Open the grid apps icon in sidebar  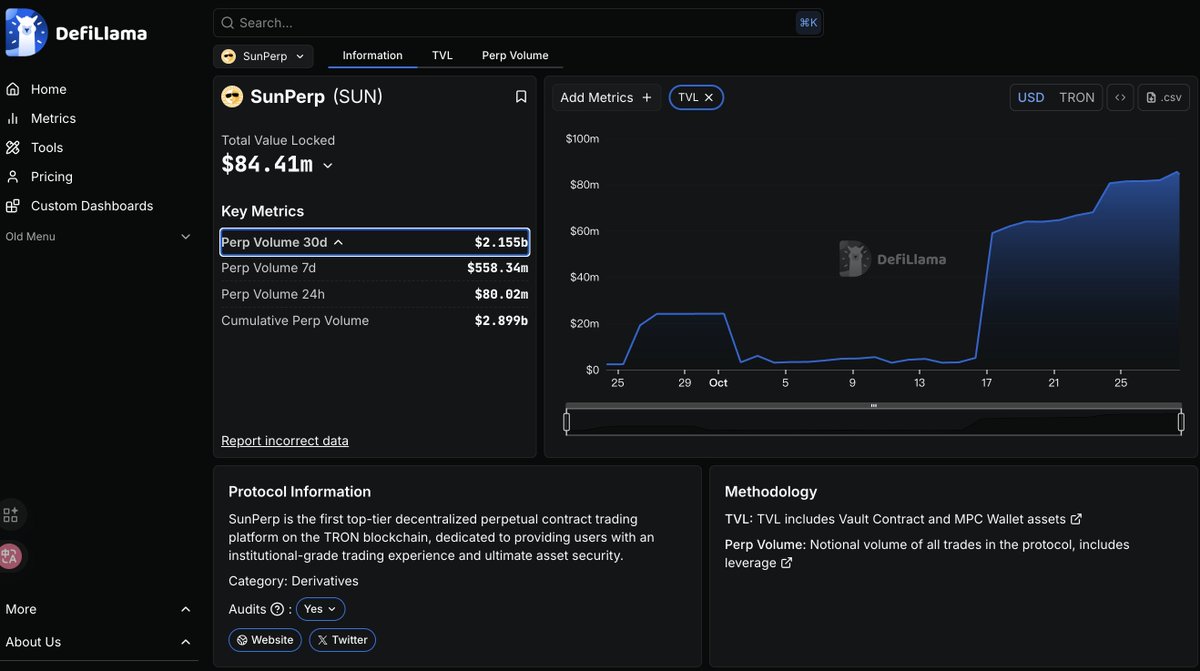(11, 515)
